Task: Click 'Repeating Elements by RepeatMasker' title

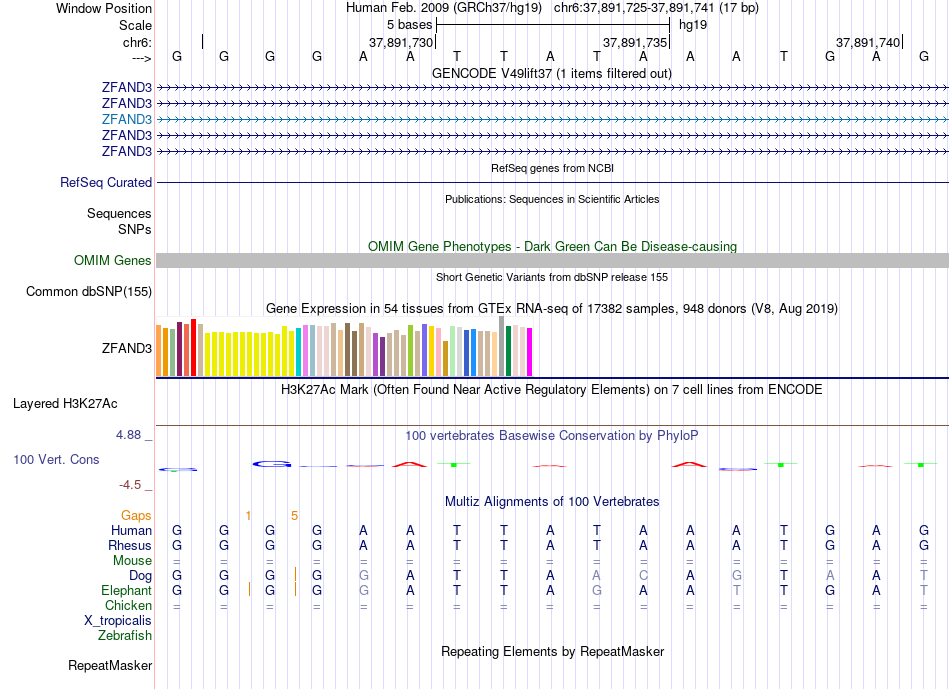Action: (552, 651)
